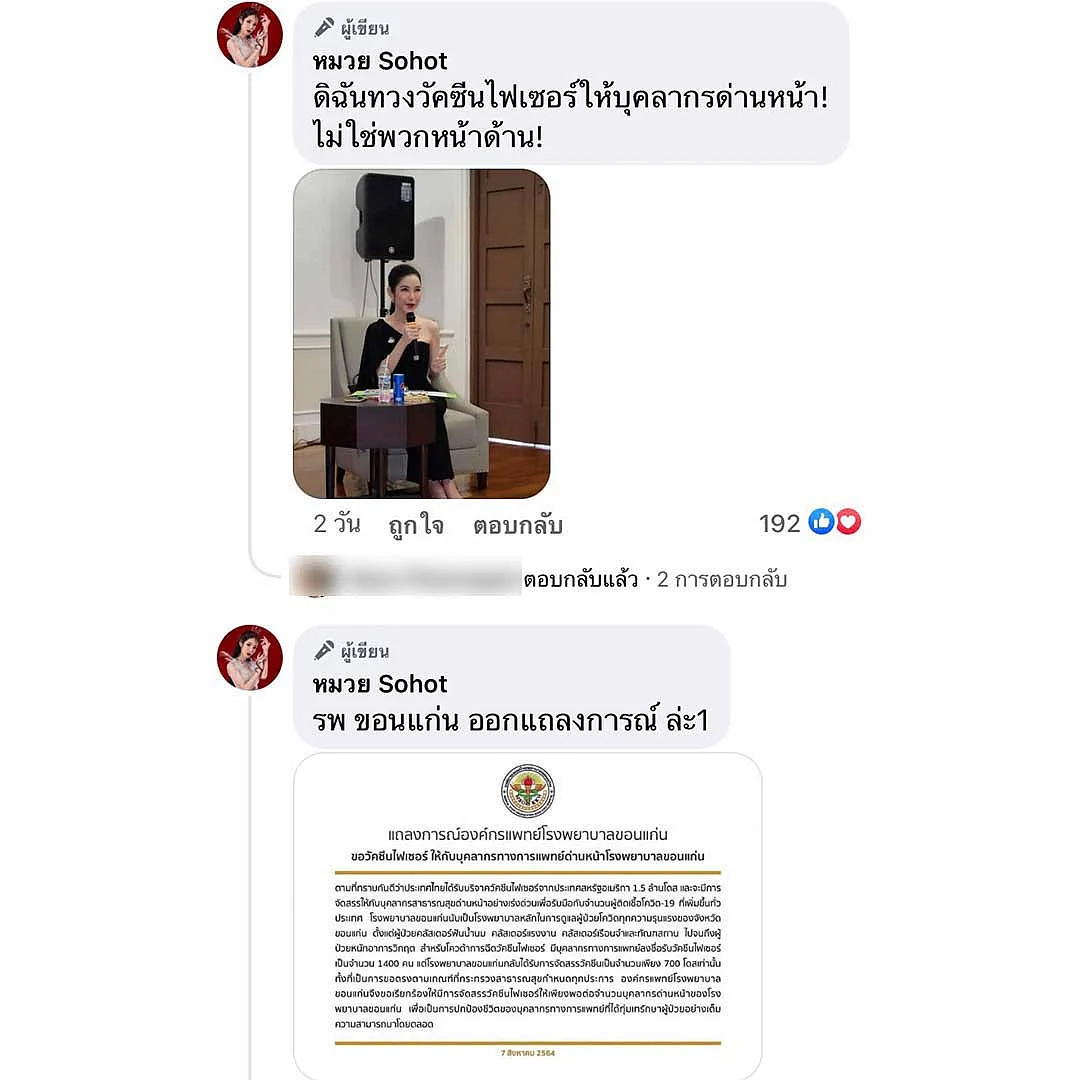1080x1080 pixels.
Task: Click the hospital emblem logo in statement
Action: pos(528,791)
